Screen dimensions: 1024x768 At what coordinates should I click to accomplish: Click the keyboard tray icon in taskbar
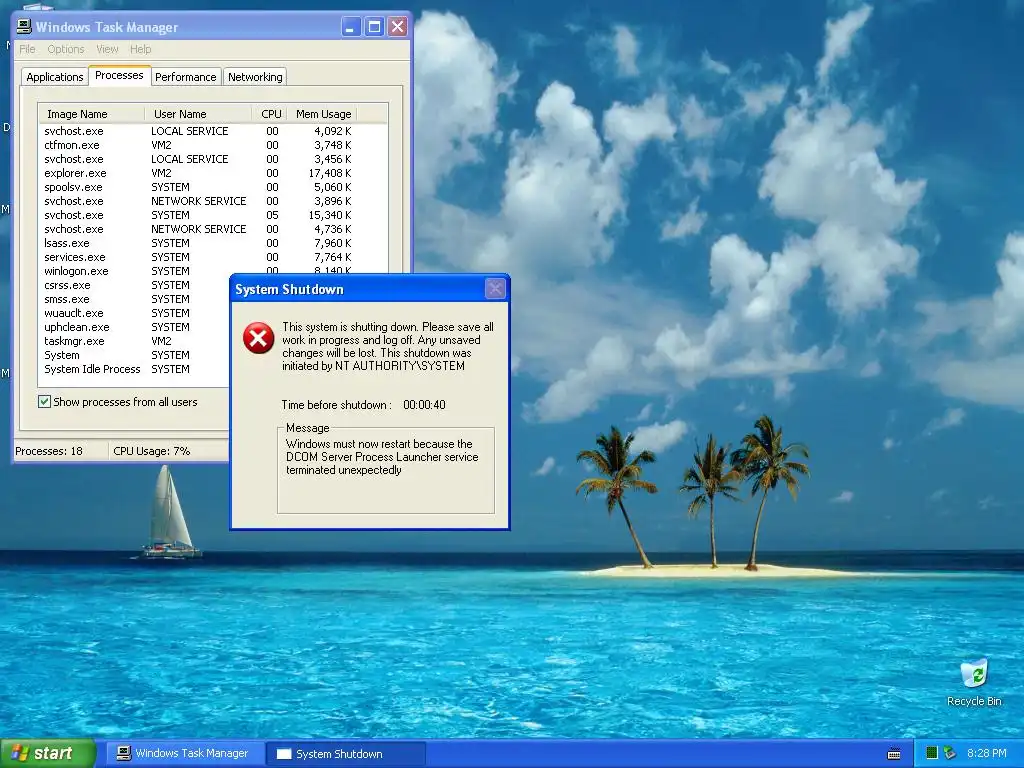[x=894, y=754]
